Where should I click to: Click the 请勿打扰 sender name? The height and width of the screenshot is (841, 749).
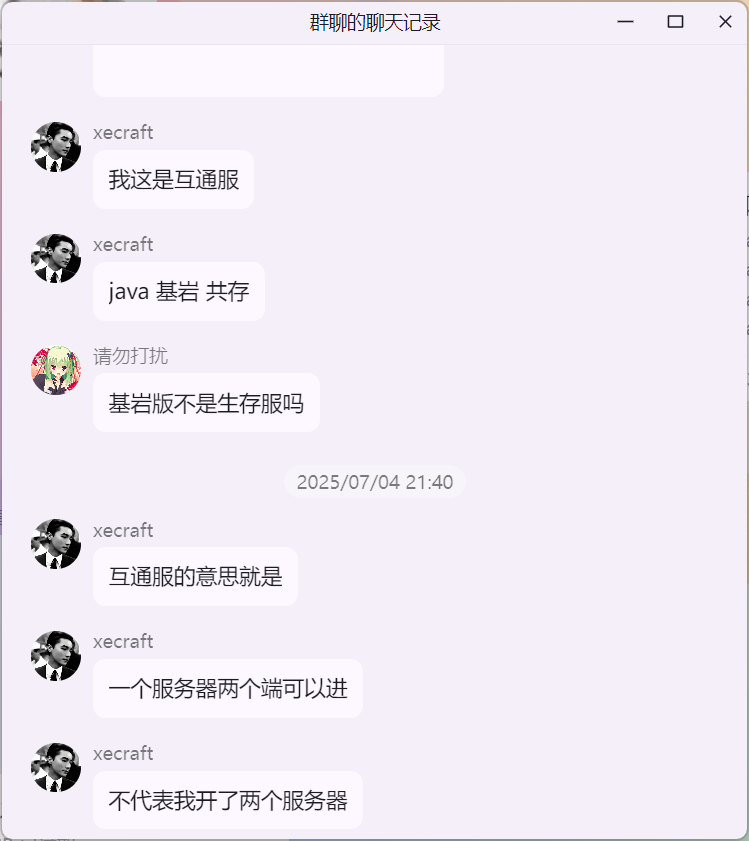(130, 356)
